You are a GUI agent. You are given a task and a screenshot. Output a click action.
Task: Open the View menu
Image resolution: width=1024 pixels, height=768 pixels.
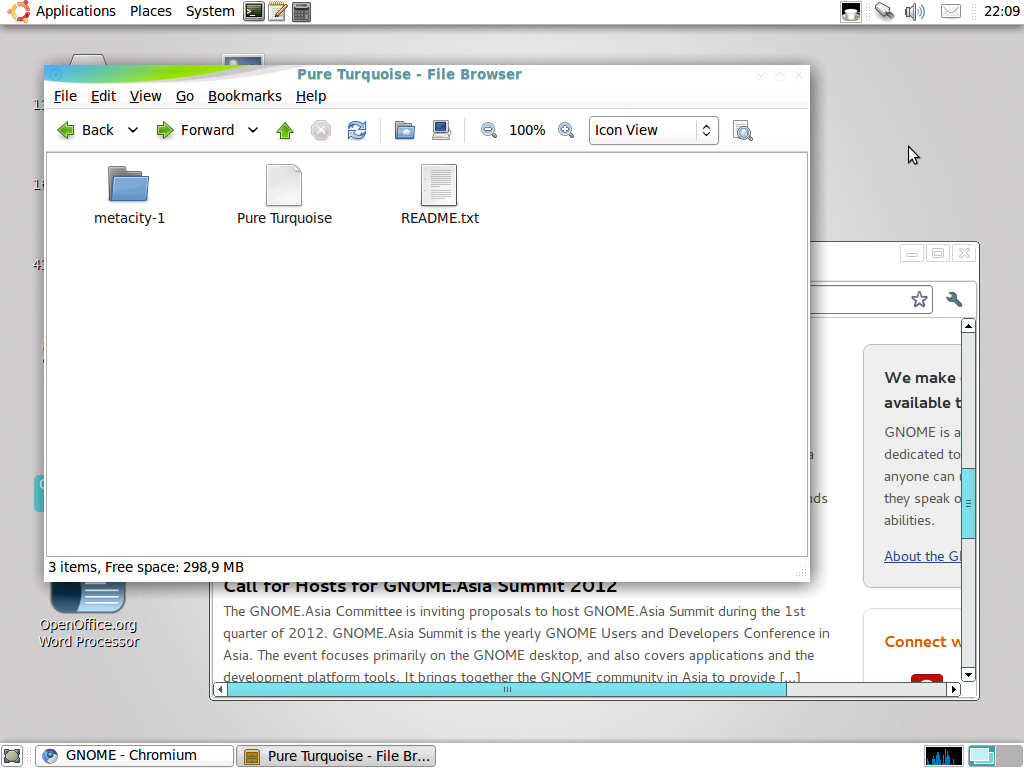tap(146, 96)
